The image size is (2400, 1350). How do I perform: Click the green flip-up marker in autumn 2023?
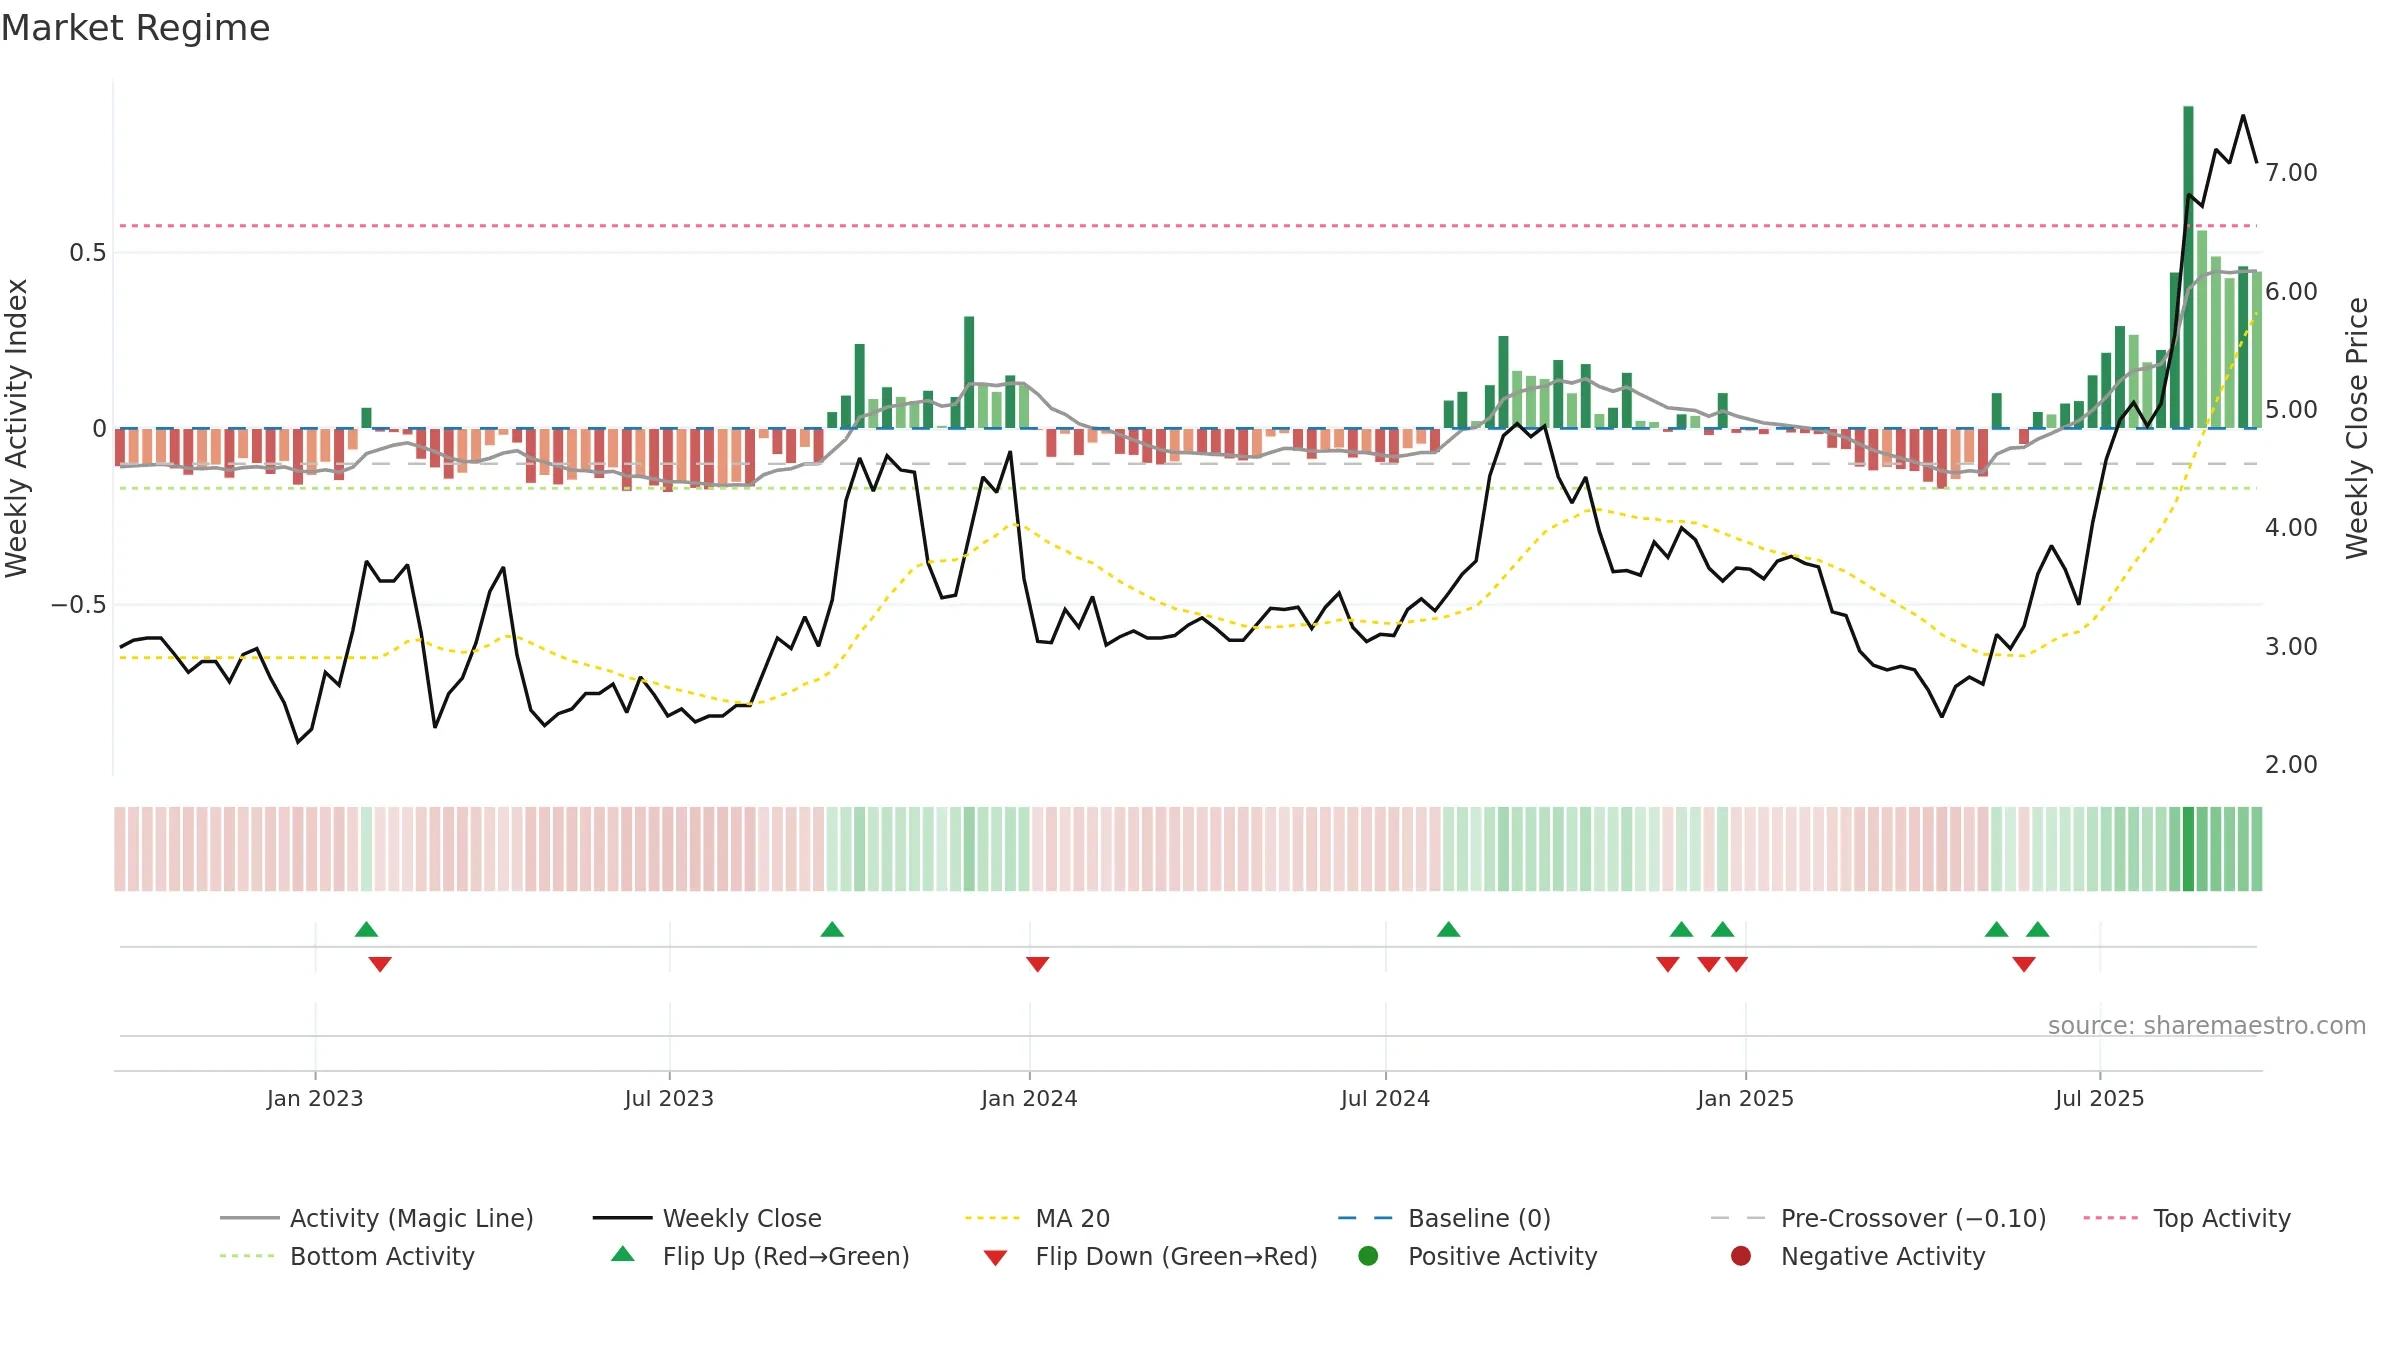(x=832, y=929)
